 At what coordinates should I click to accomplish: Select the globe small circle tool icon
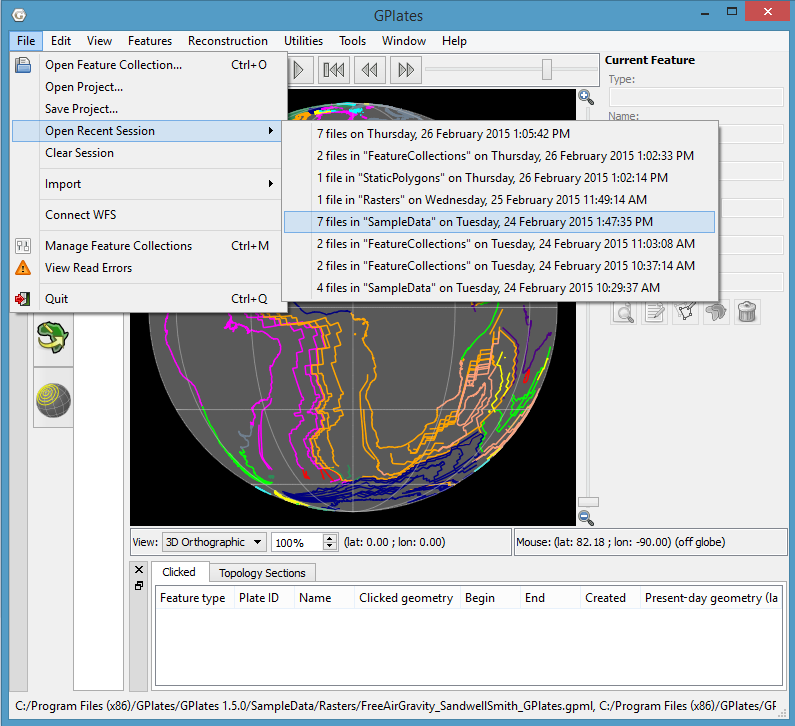point(53,400)
